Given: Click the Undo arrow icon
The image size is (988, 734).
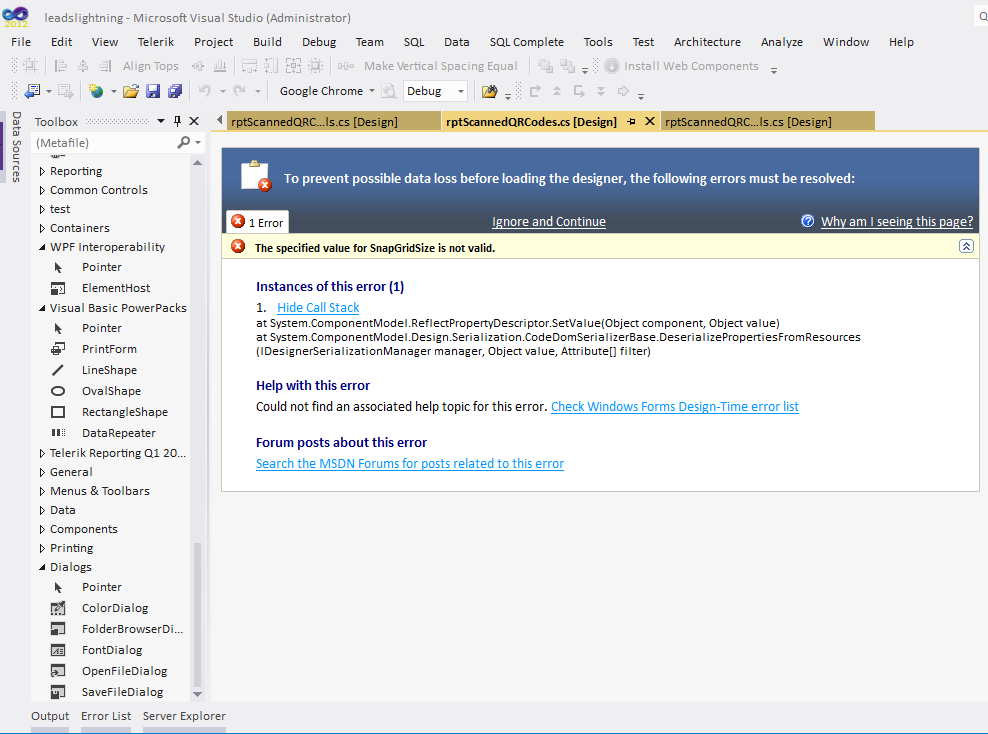Looking at the screenshot, I should pos(205,91).
